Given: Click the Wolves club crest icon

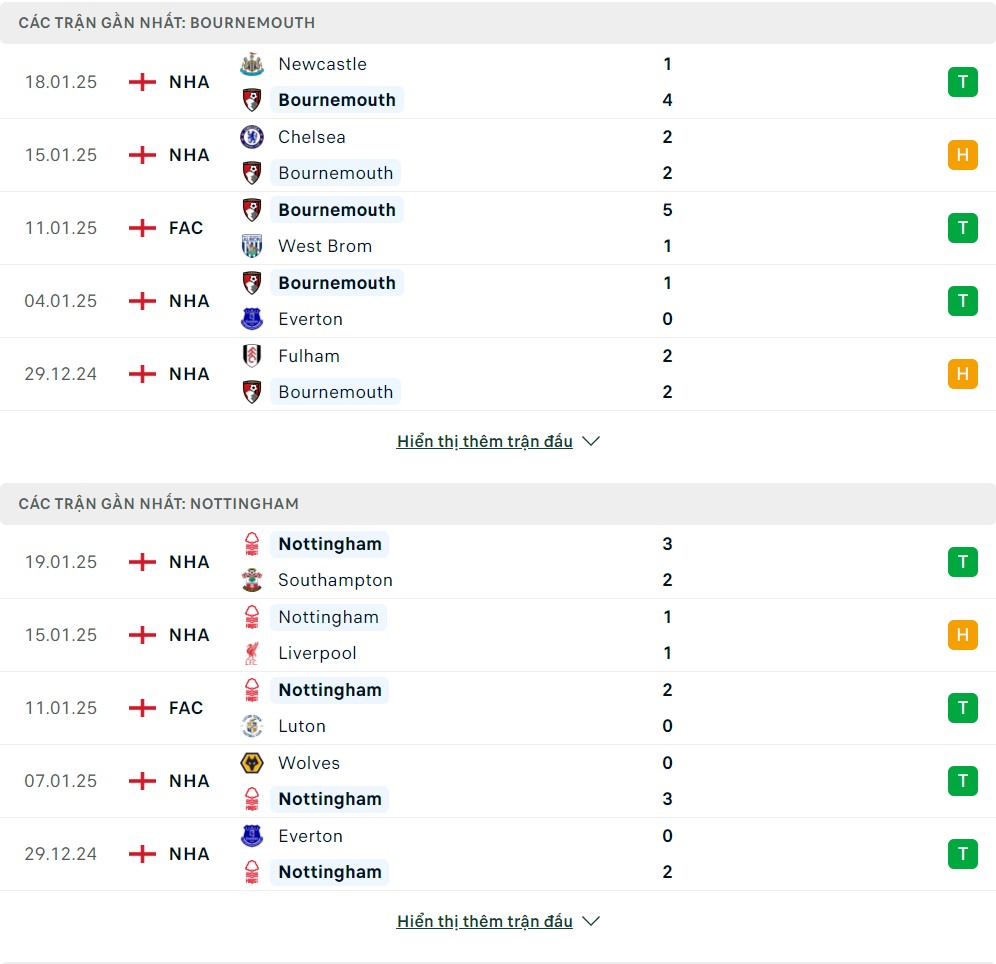Looking at the screenshot, I should [252, 763].
